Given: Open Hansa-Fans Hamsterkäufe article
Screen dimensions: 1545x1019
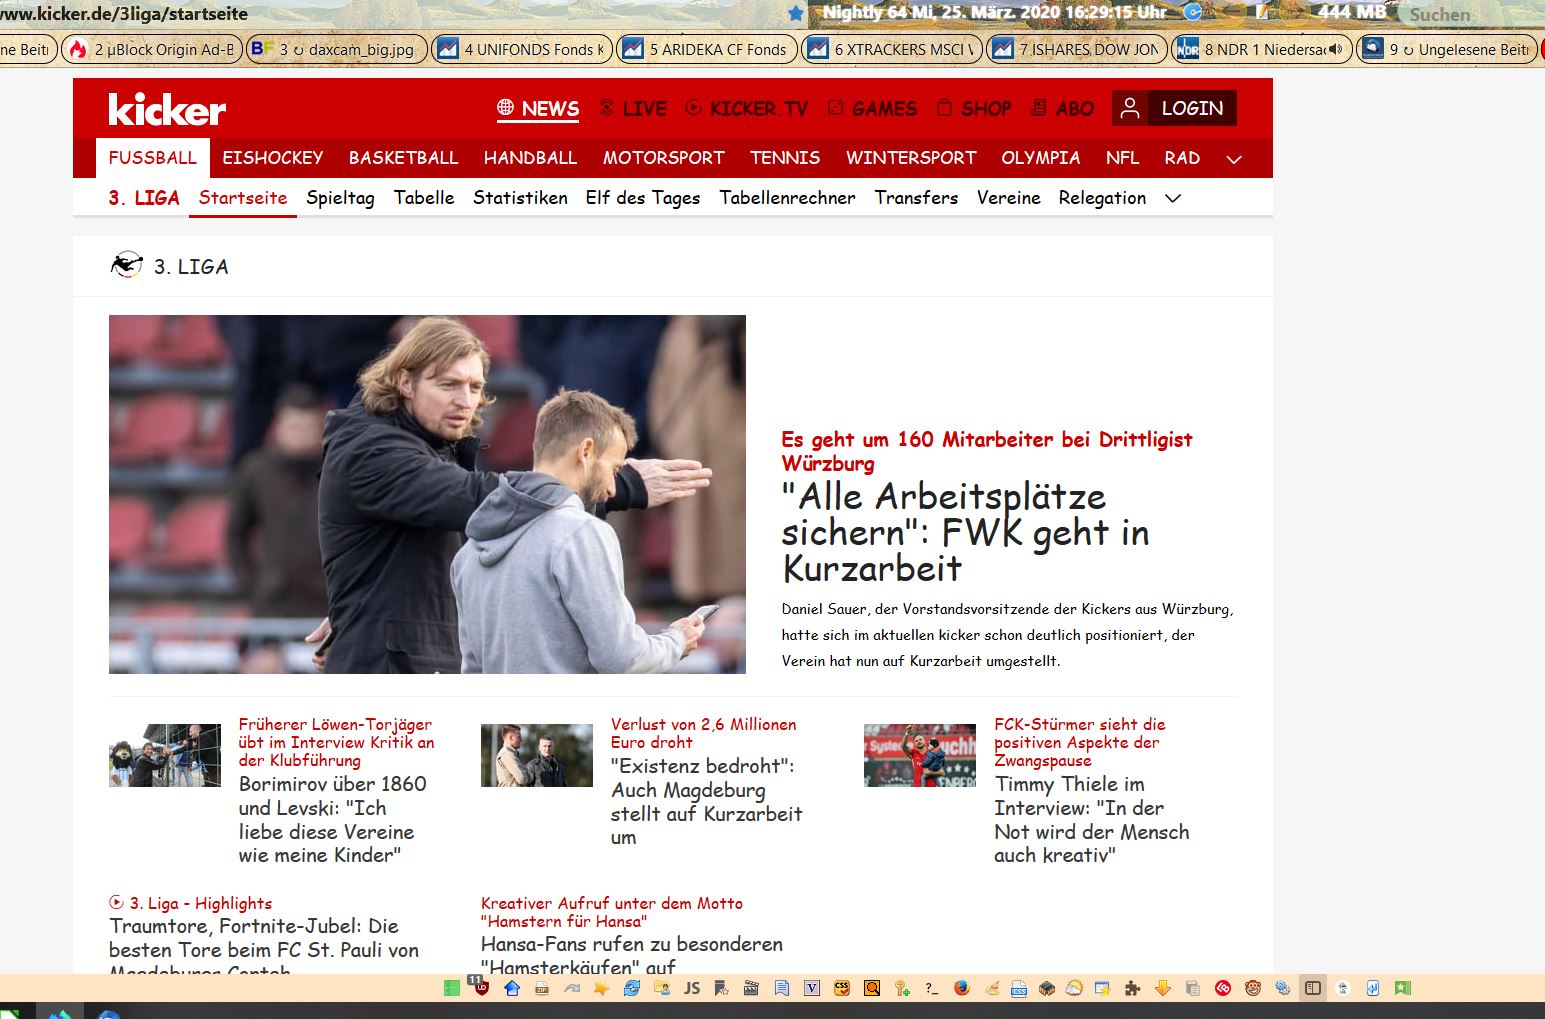Looking at the screenshot, I should coord(631,954).
